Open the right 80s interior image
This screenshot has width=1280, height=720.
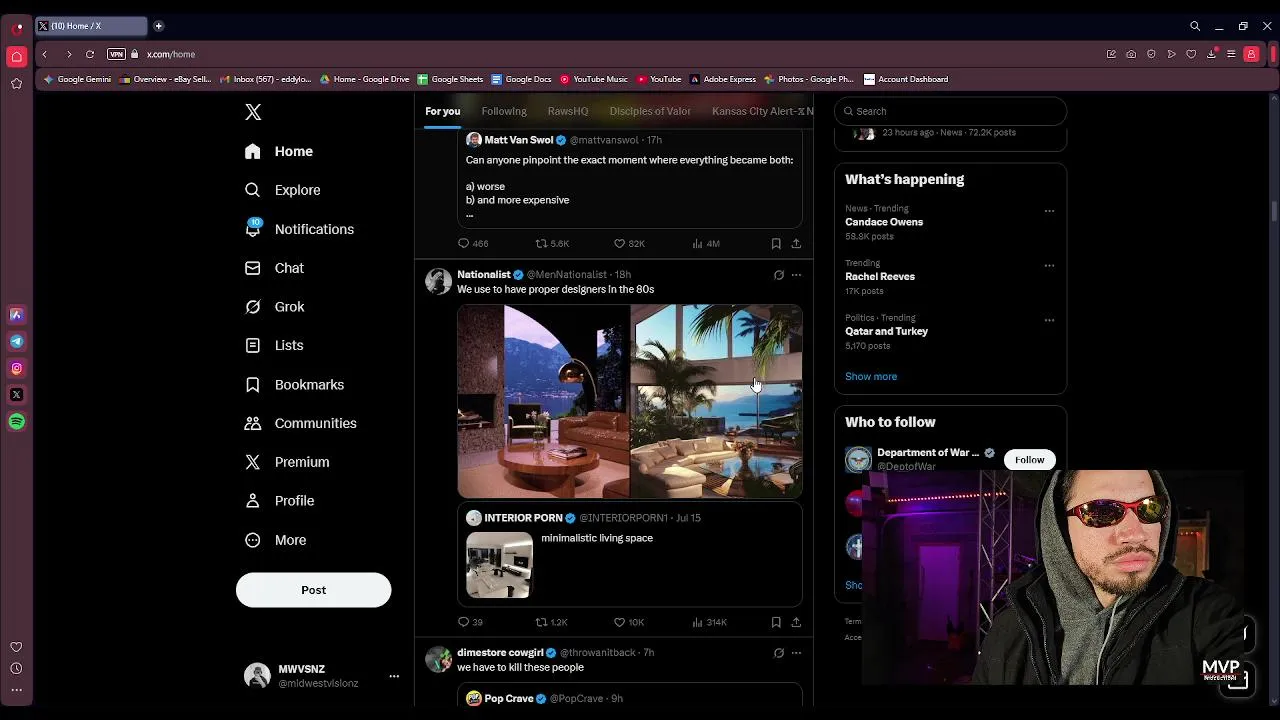pyautogui.click(x=716, y=401)
